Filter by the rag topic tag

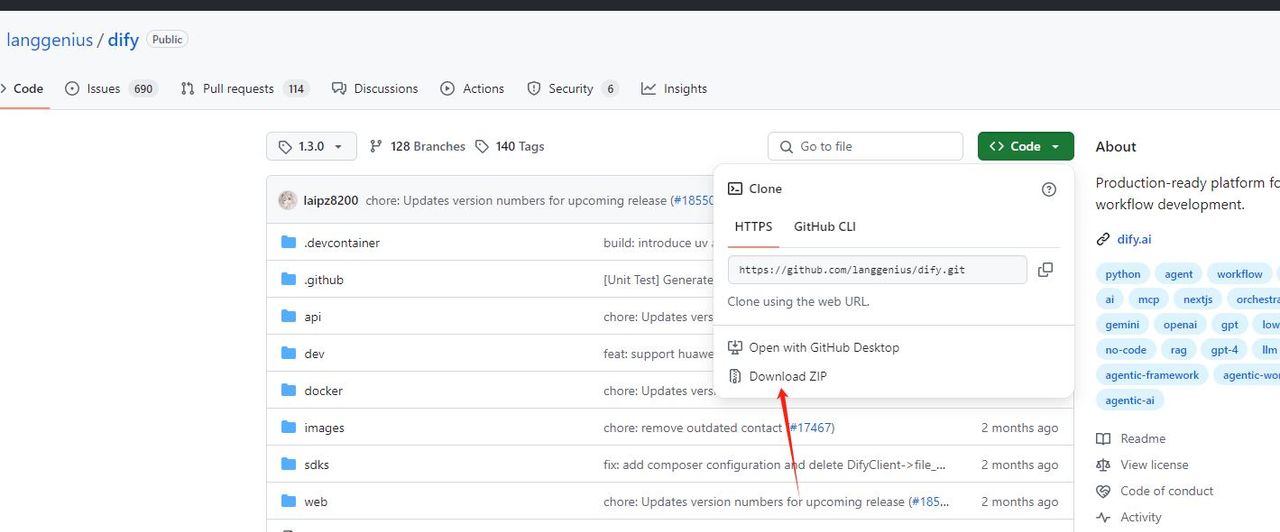coord(1179,350)
